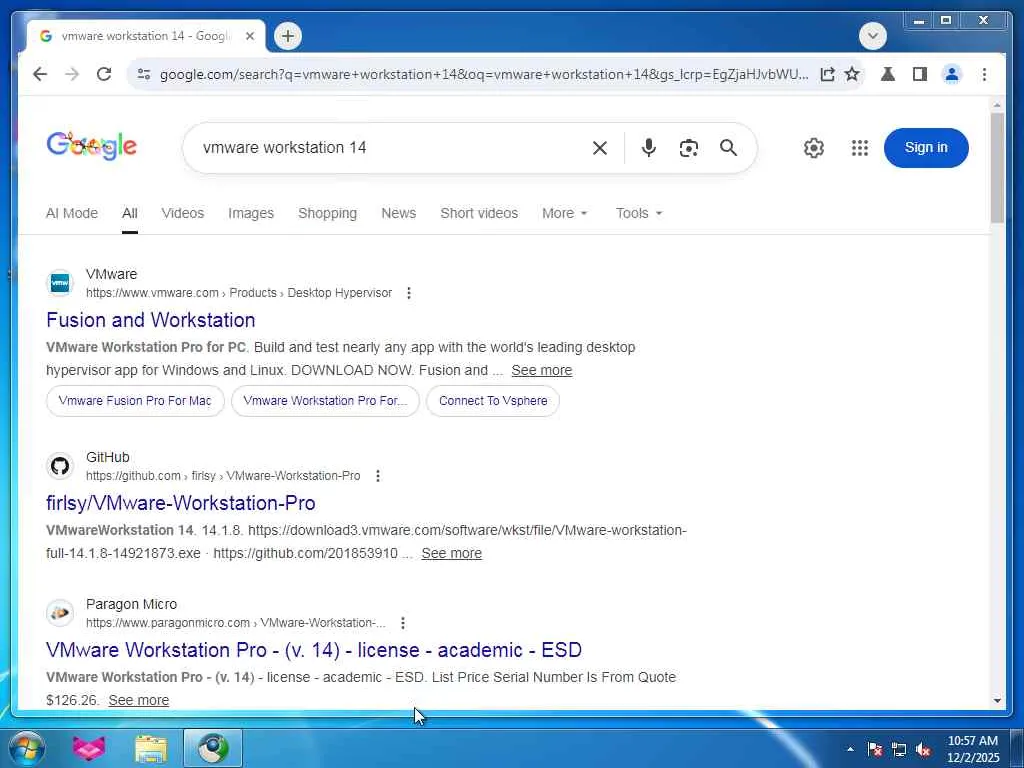
Task: Open Windows Explorer from taskbar
Action: point(151,748)
